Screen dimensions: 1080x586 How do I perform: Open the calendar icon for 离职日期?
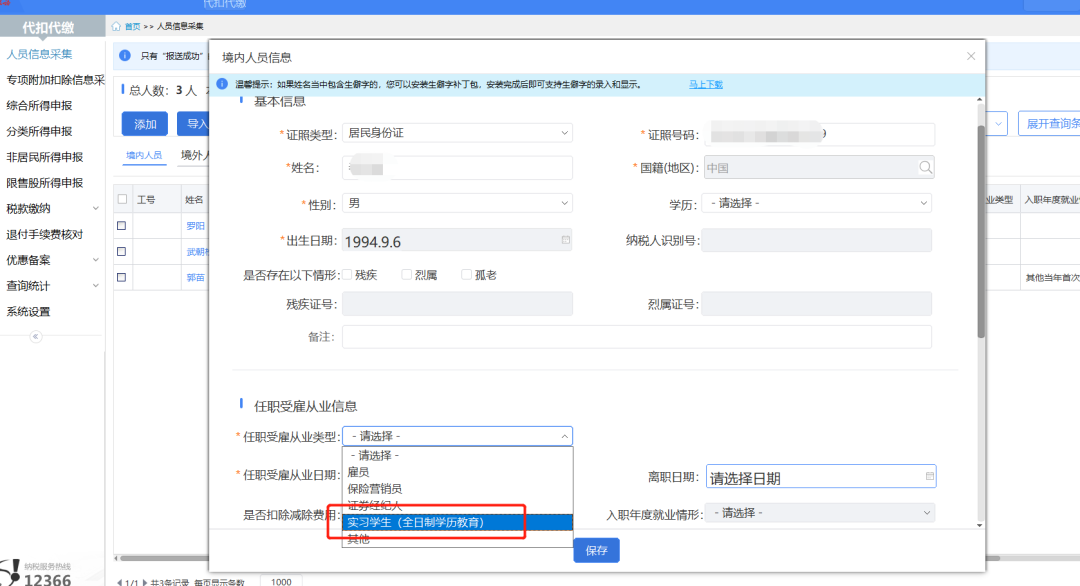pyautogui.click(x=929, y=477)
